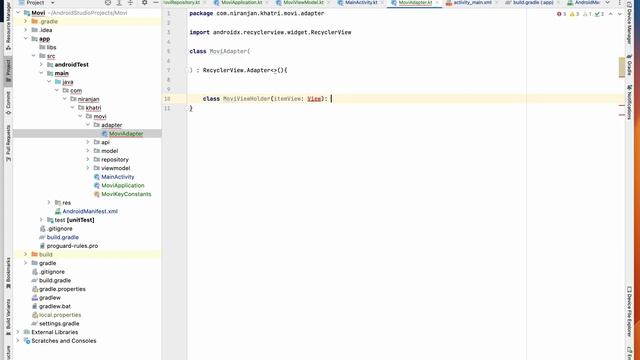The height and width of the screenshot is (360, 640).
Task: Switch to MainActivity.kt tab
Action: (361, 2)
